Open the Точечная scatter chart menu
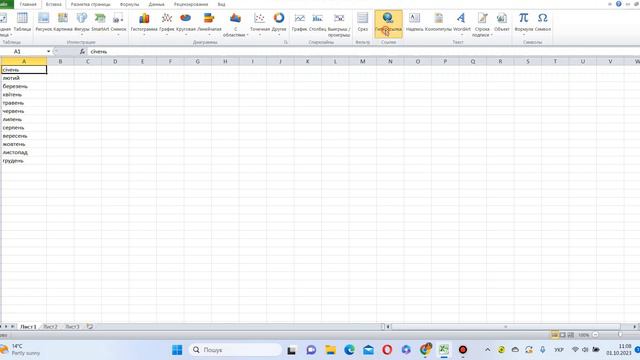This screenshot has height=360, width=640. pyautogui.click(x=260, y=23)
